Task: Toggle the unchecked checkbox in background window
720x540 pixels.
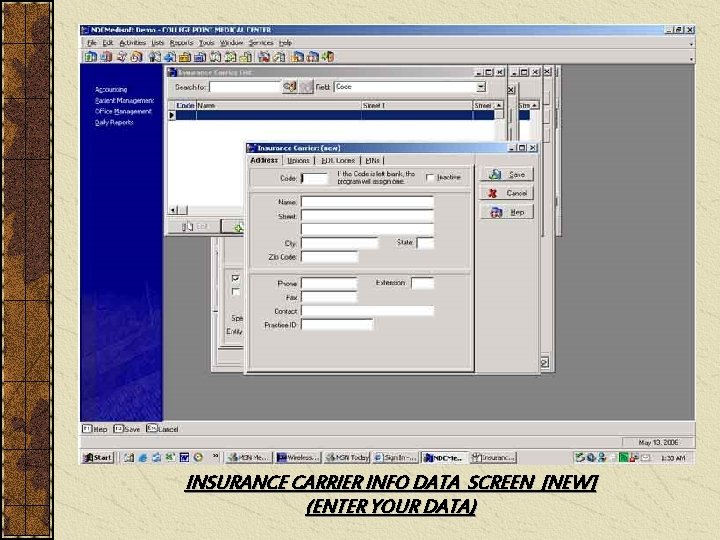Action: coord(236,292)
